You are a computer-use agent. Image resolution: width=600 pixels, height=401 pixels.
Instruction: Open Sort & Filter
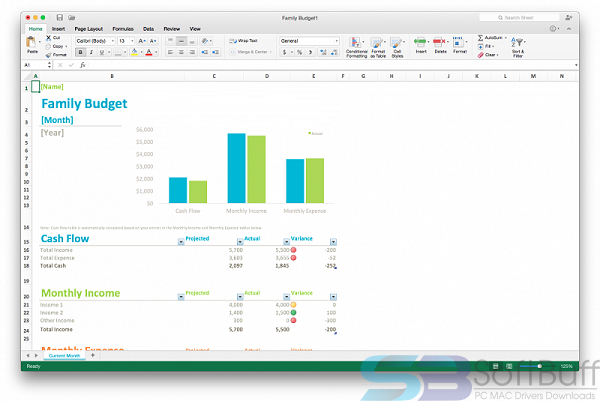click(x=518, y=47)
